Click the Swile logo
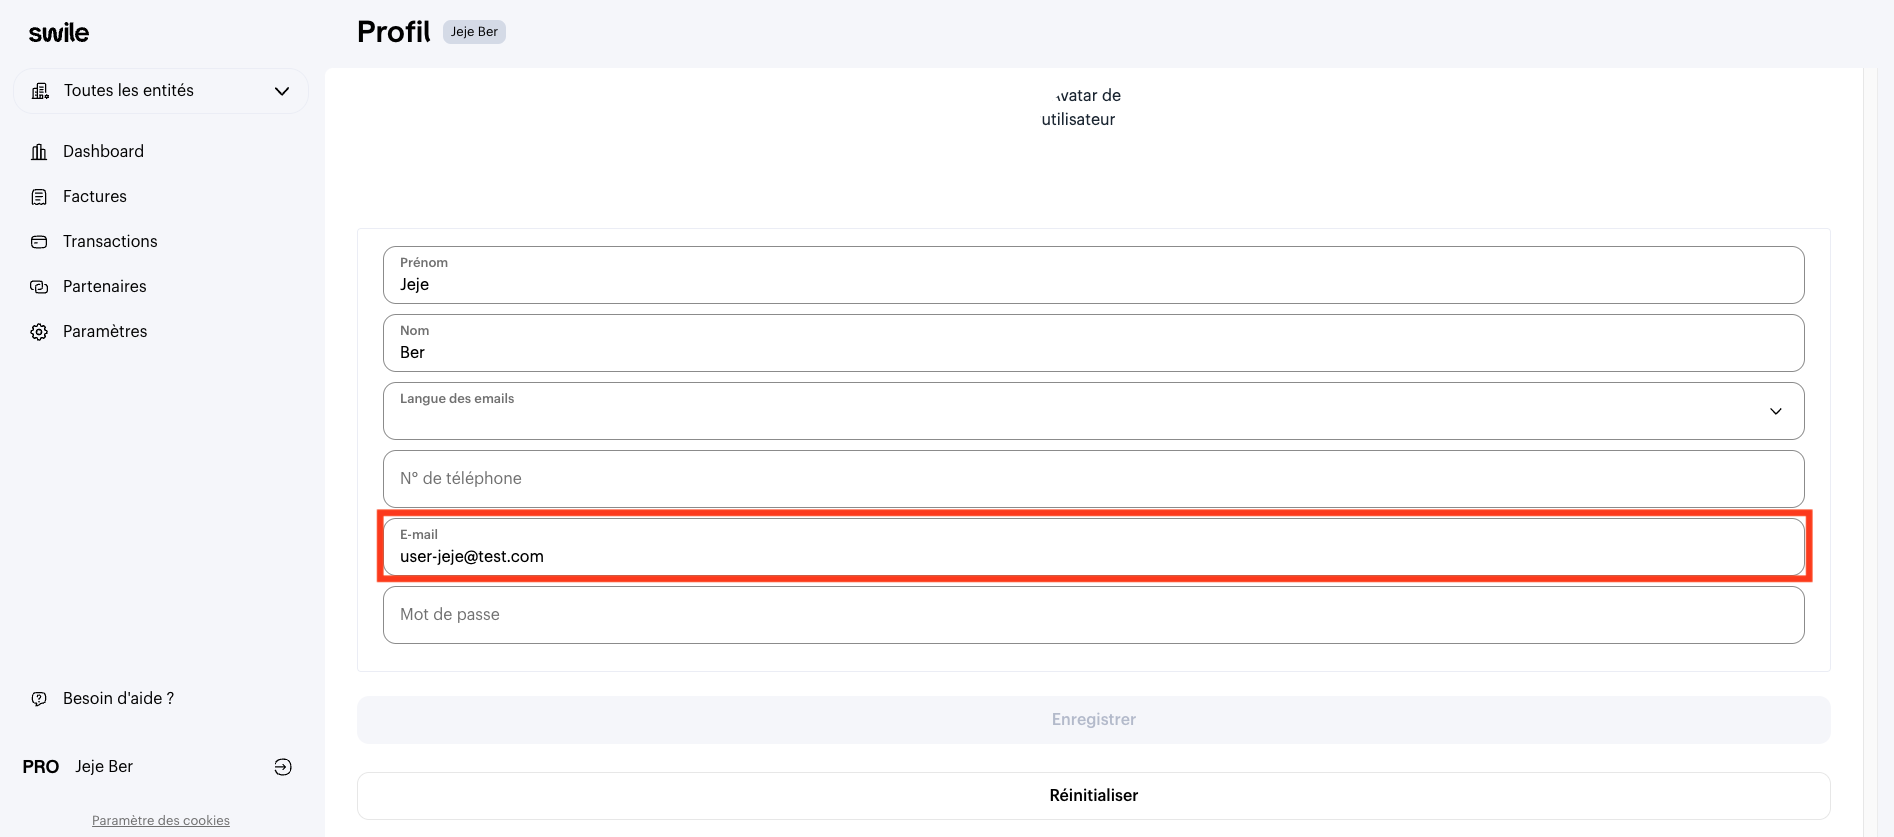Viewport: 1894px width, 837px height. (x=59, y=33)
